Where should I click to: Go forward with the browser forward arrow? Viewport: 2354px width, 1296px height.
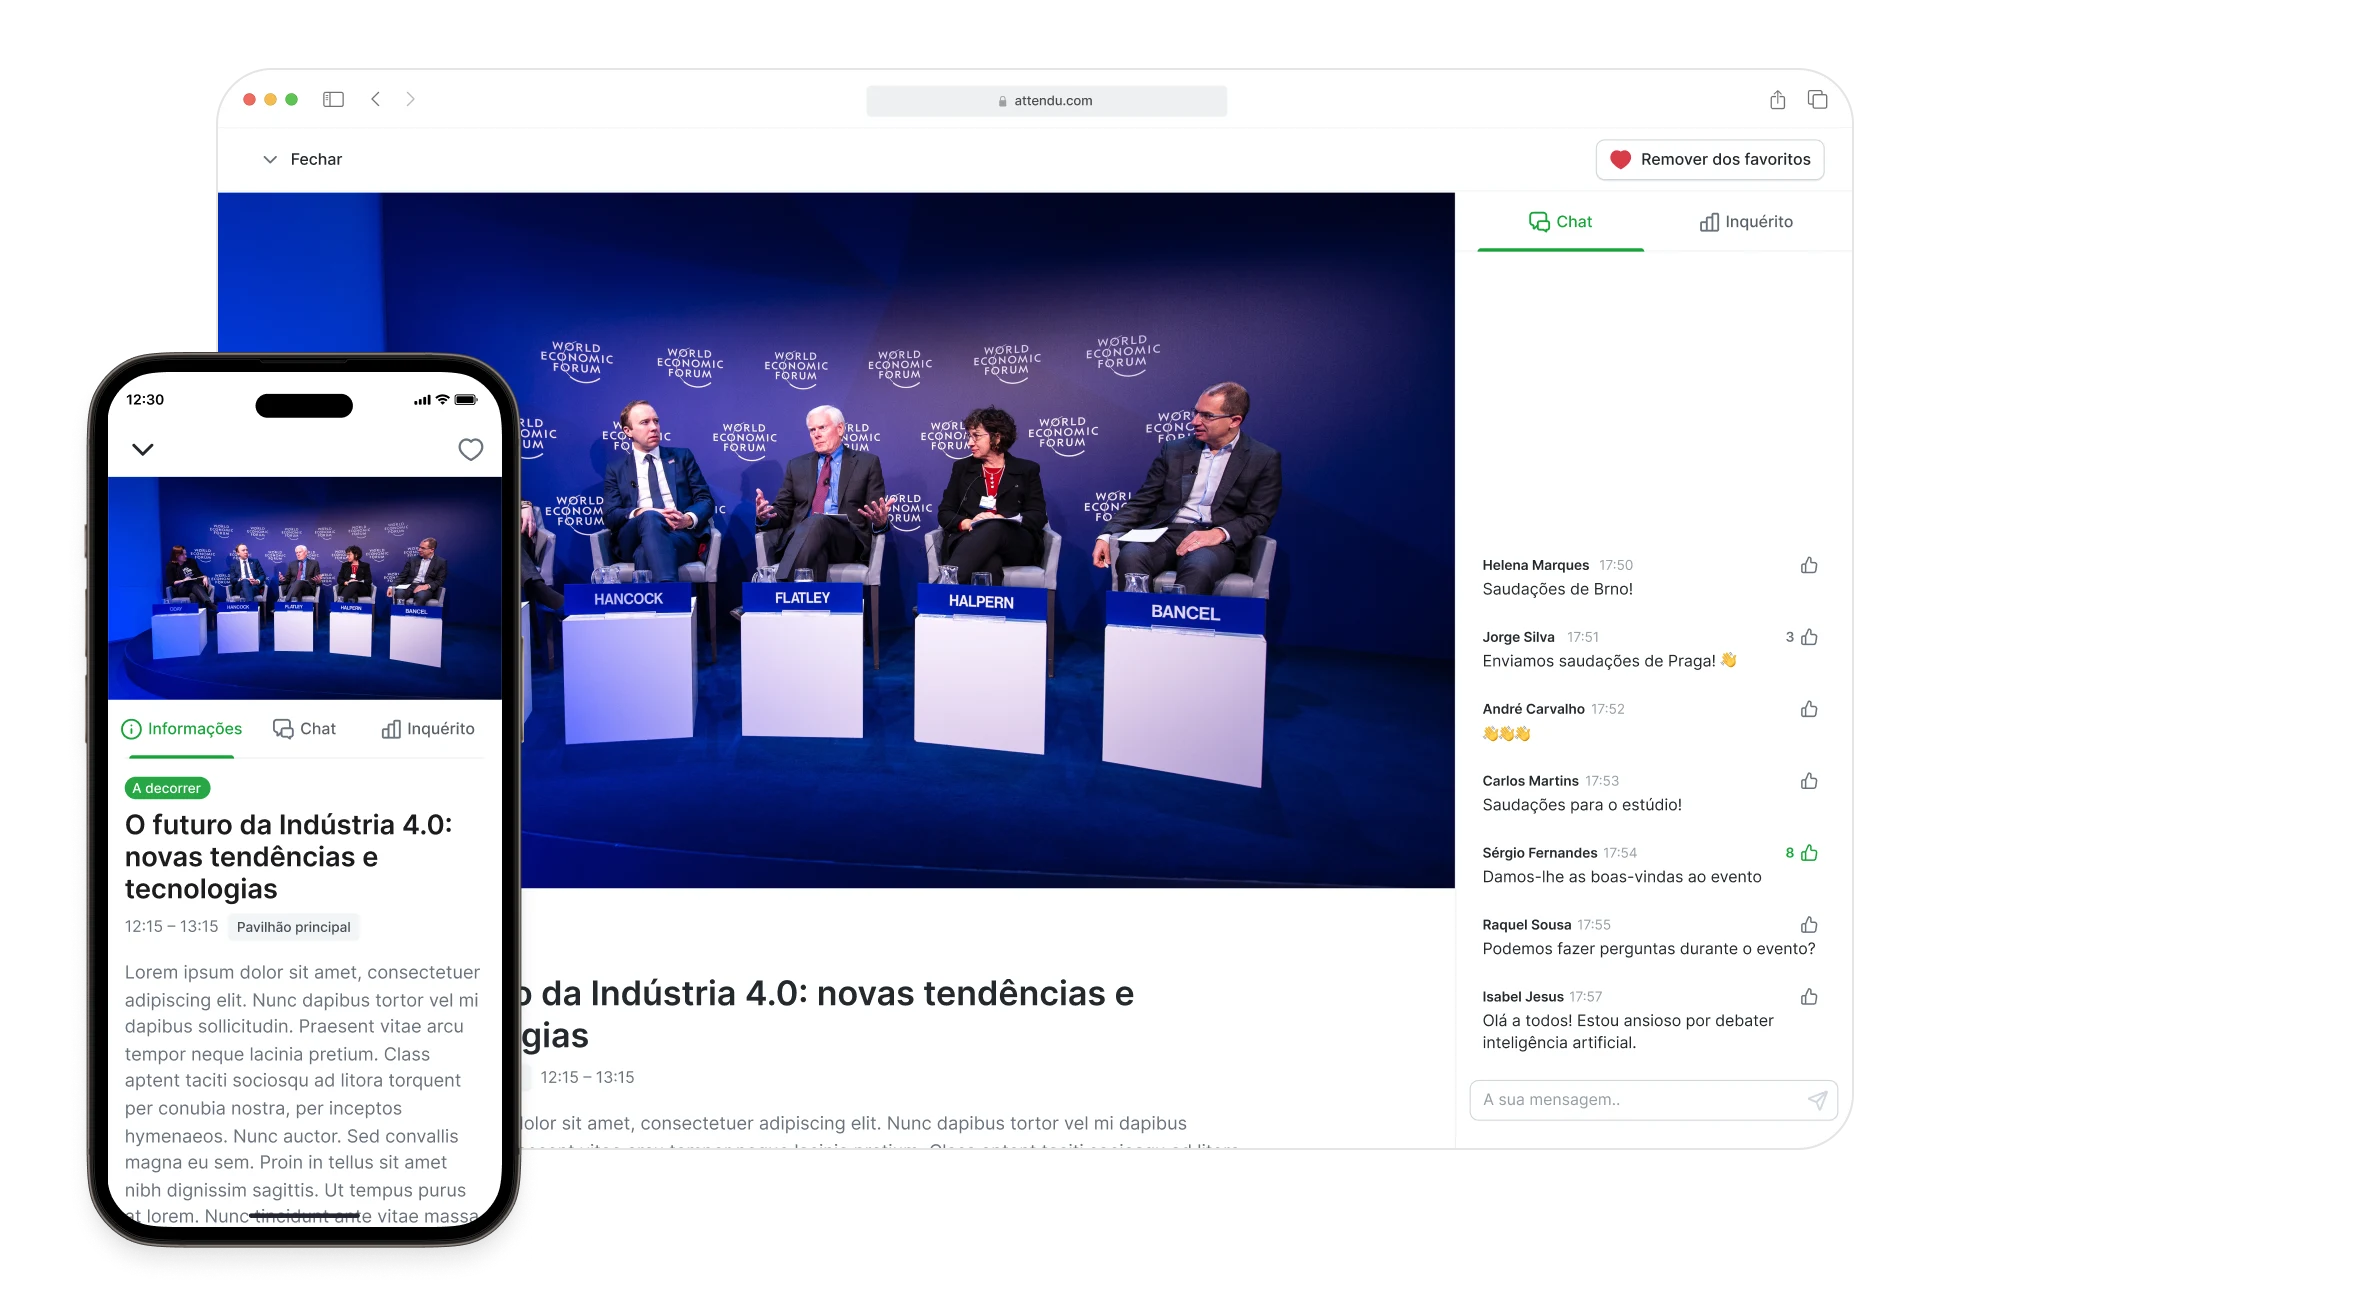[410, 99]
